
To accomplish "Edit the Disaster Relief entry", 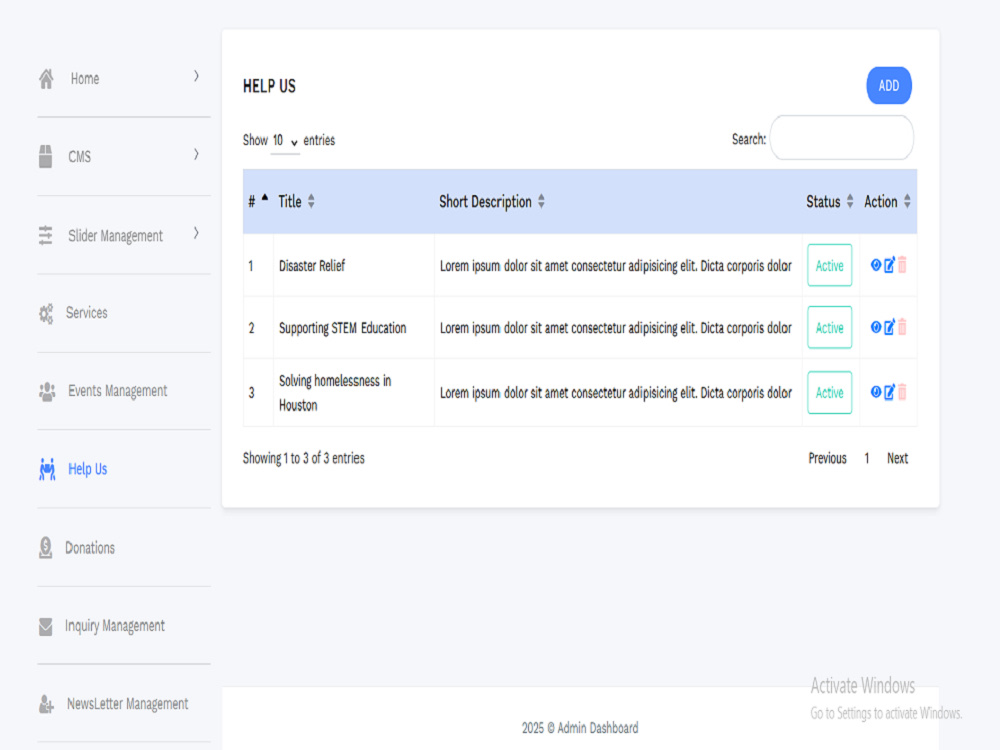I will click(x=889, y=265).
